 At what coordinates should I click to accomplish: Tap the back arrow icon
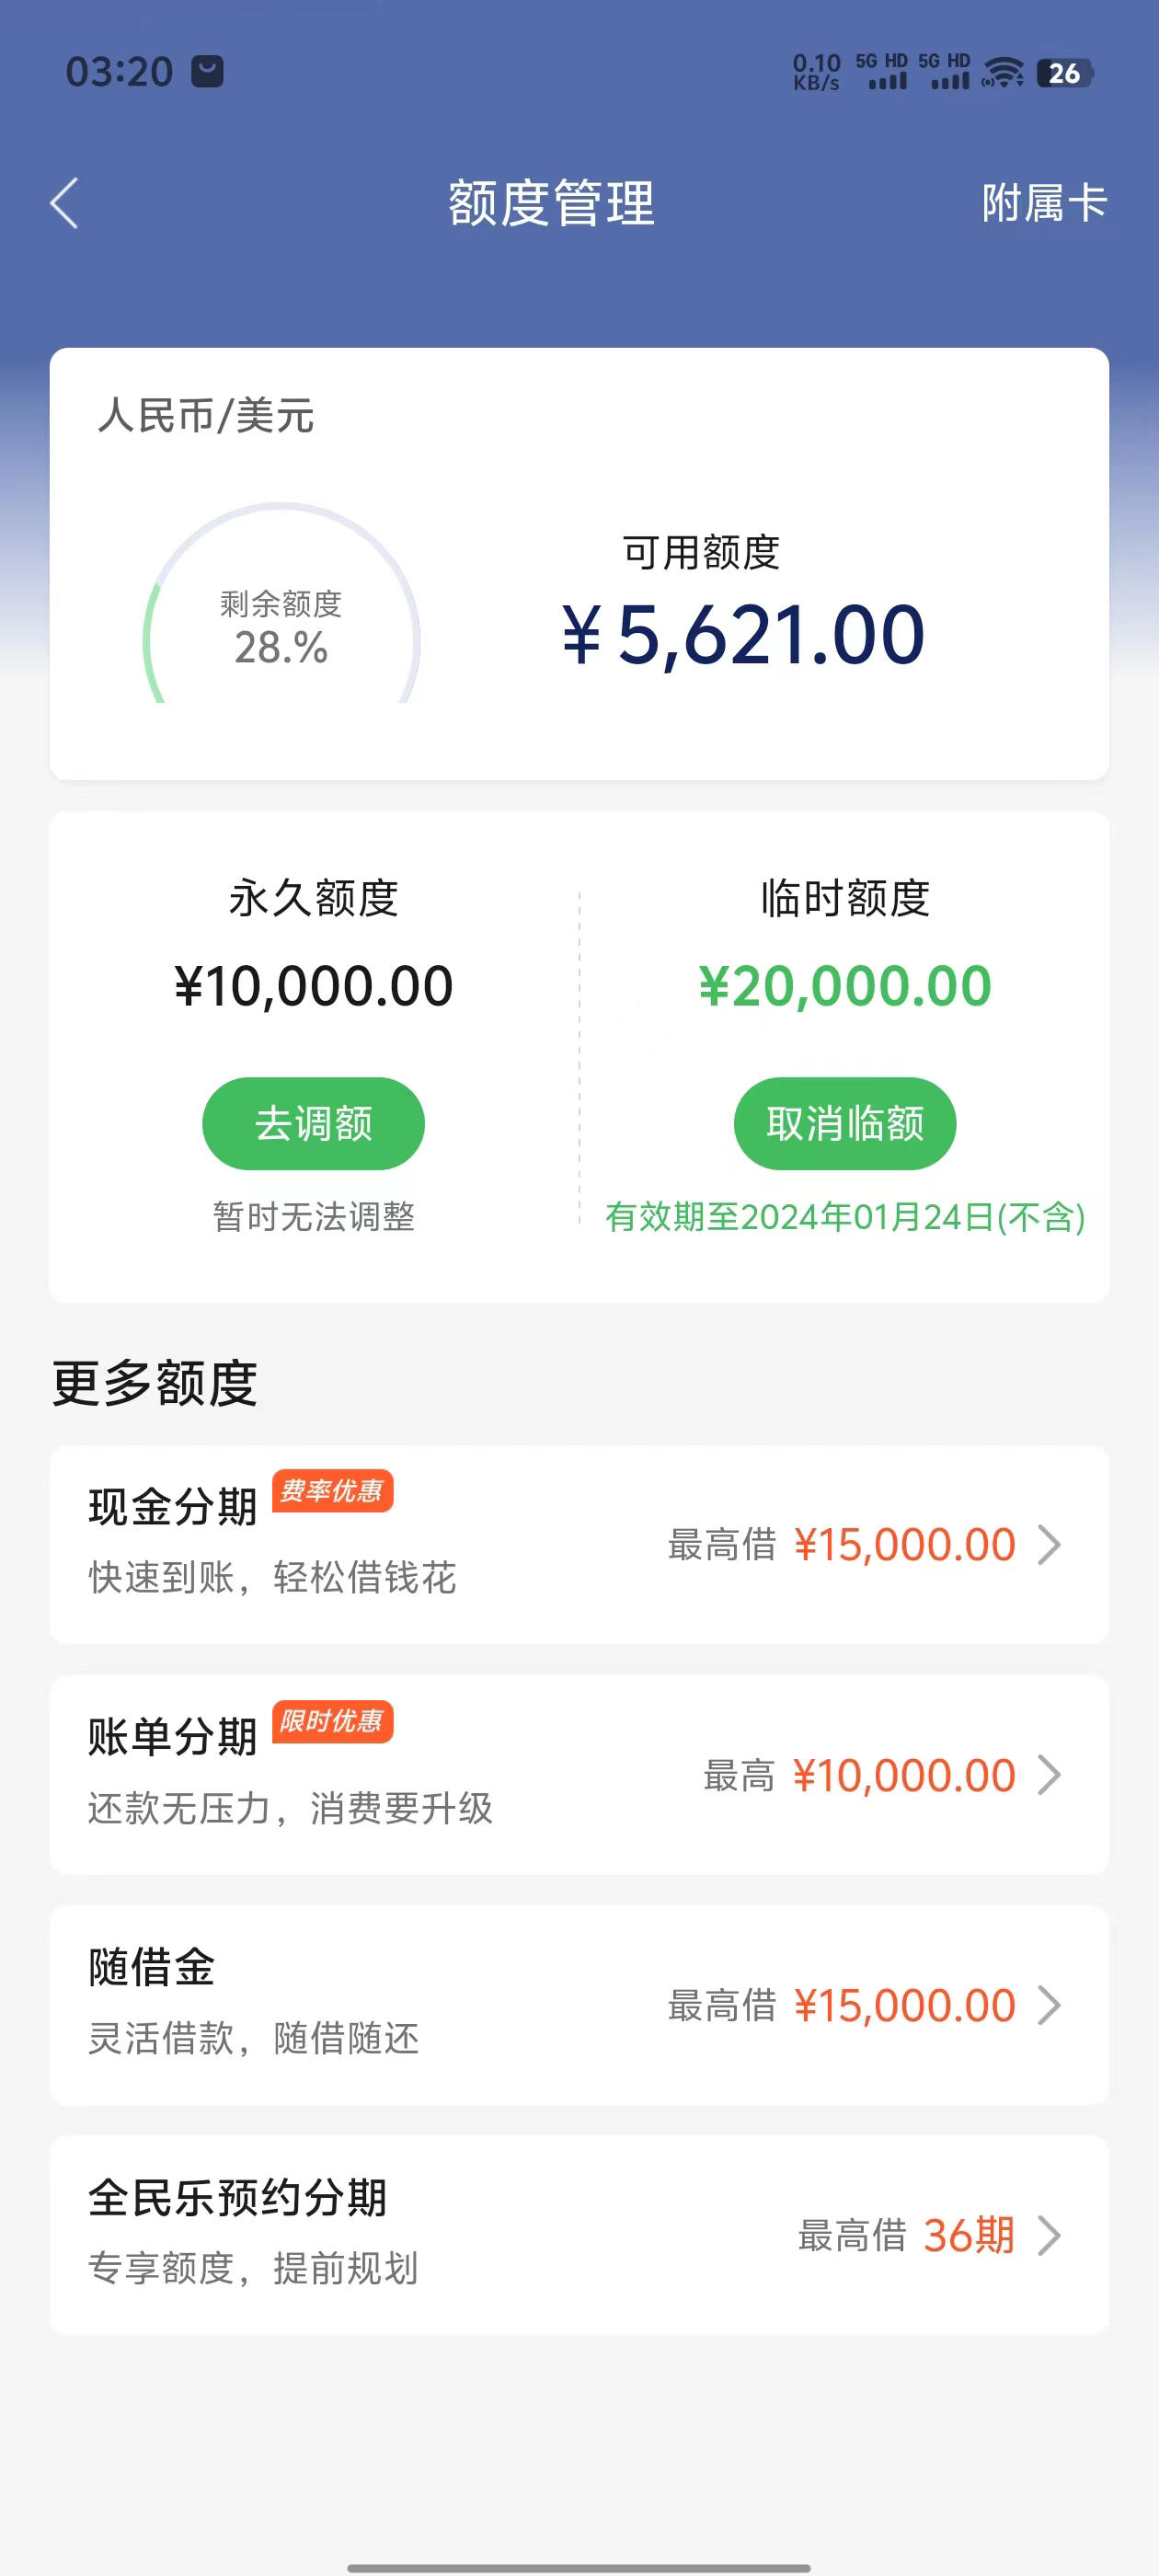[x=64, y=203]
